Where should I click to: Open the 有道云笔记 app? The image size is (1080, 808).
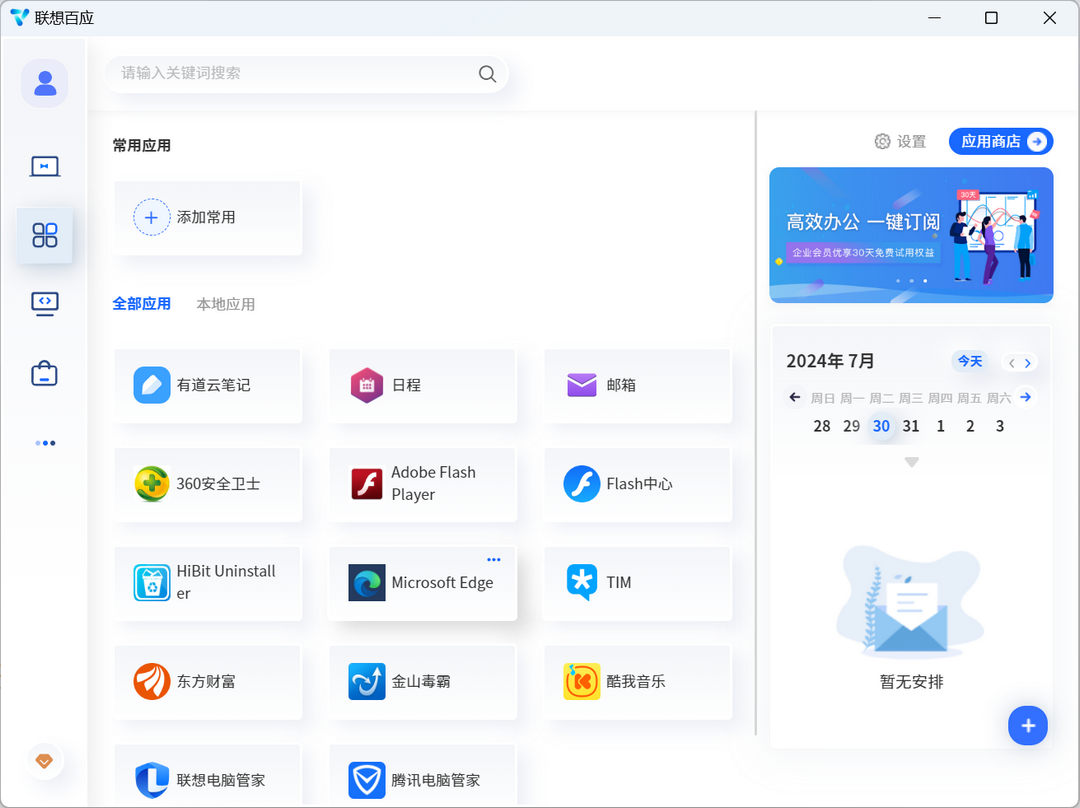[x=207, y=386]
